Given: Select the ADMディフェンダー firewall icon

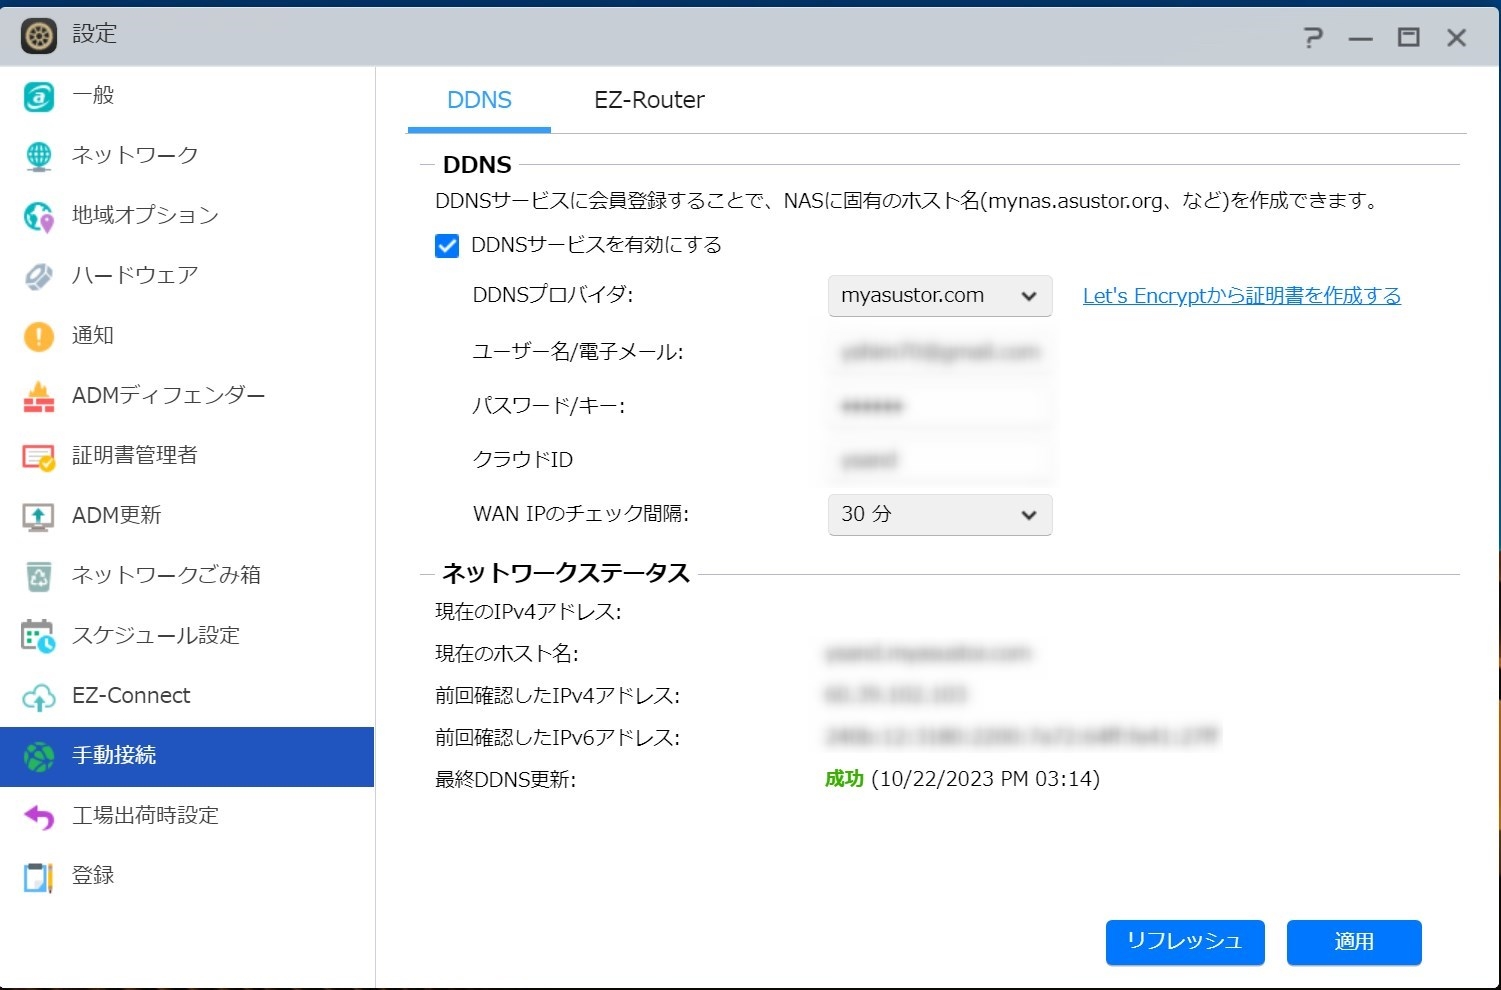Looking at the screenshot, I should [38, 396].
